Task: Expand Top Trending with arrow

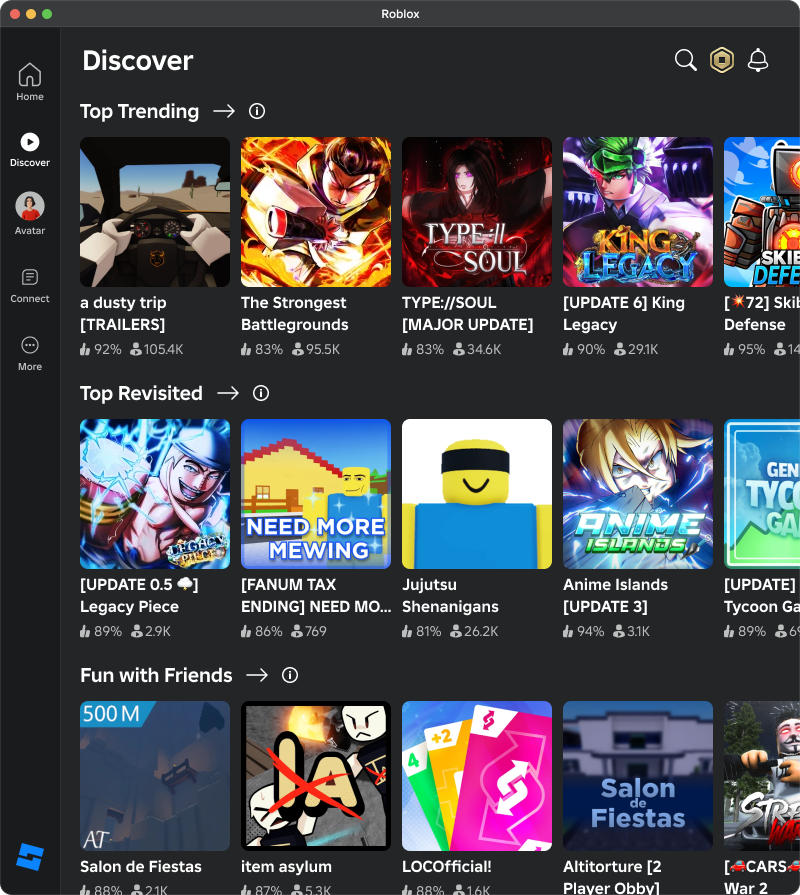Action: [x=224, y=111]
